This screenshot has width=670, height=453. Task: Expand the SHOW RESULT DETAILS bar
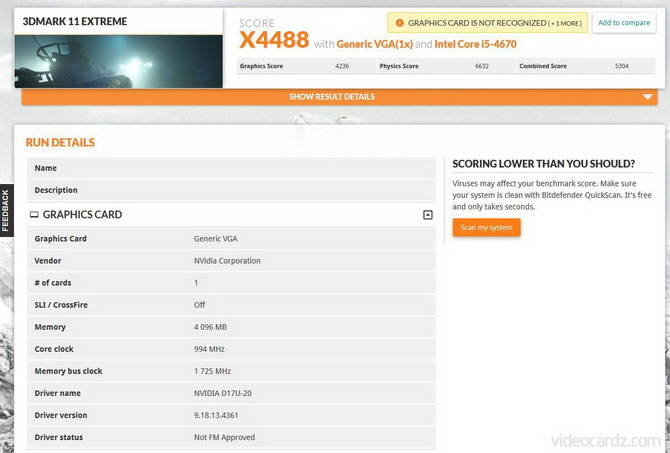point(332,97)
